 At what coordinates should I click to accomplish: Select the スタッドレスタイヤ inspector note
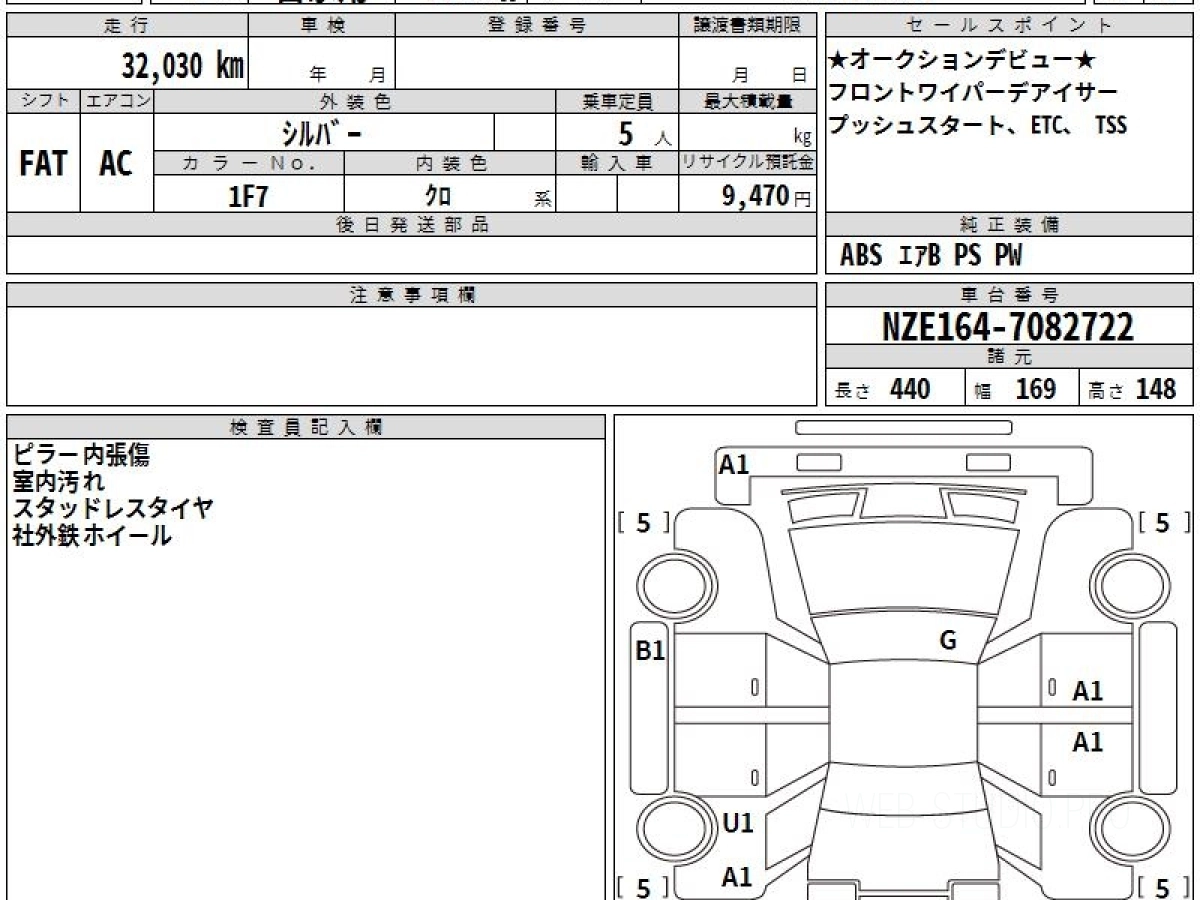click(113, 508)
